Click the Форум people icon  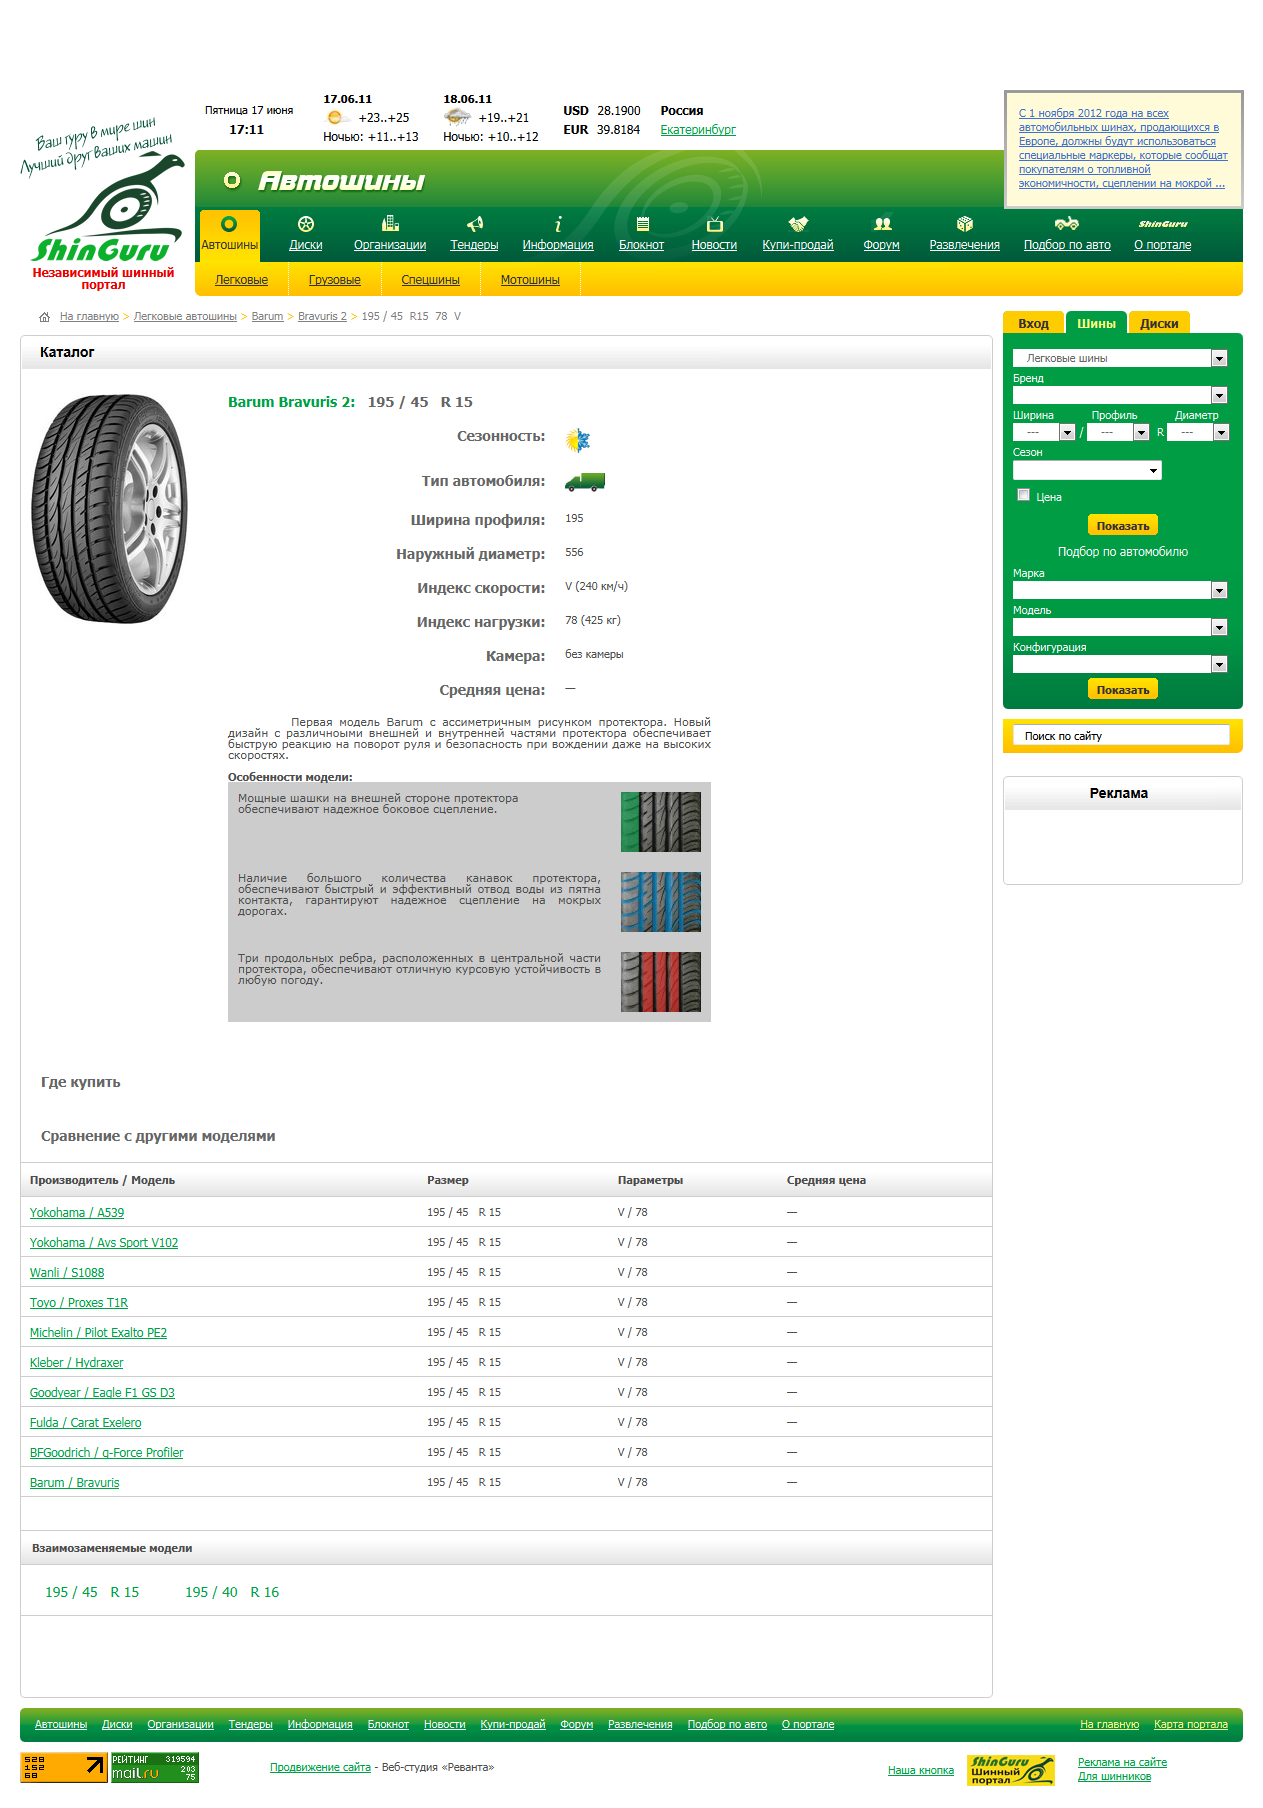pos(882,224)
